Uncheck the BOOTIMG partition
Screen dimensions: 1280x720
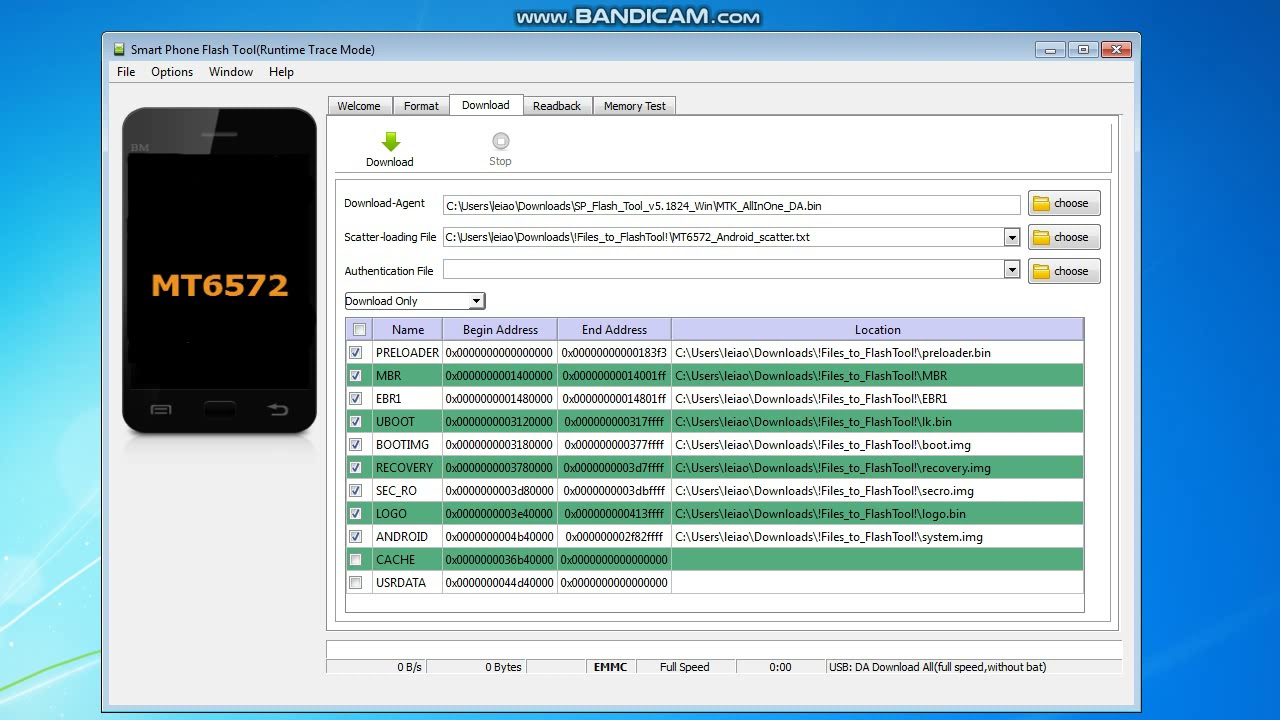(355, 445)
